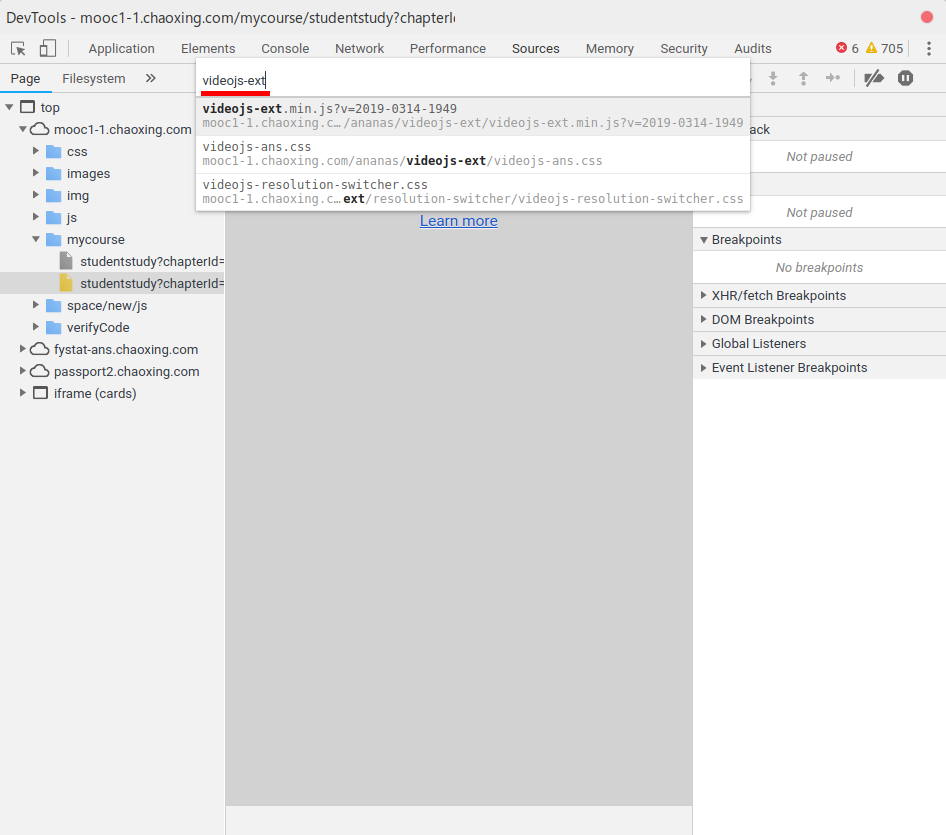Open videojs-resolution-switcher.css search result
The height and width of the screenshot is (835, 946).
(473, 192)
